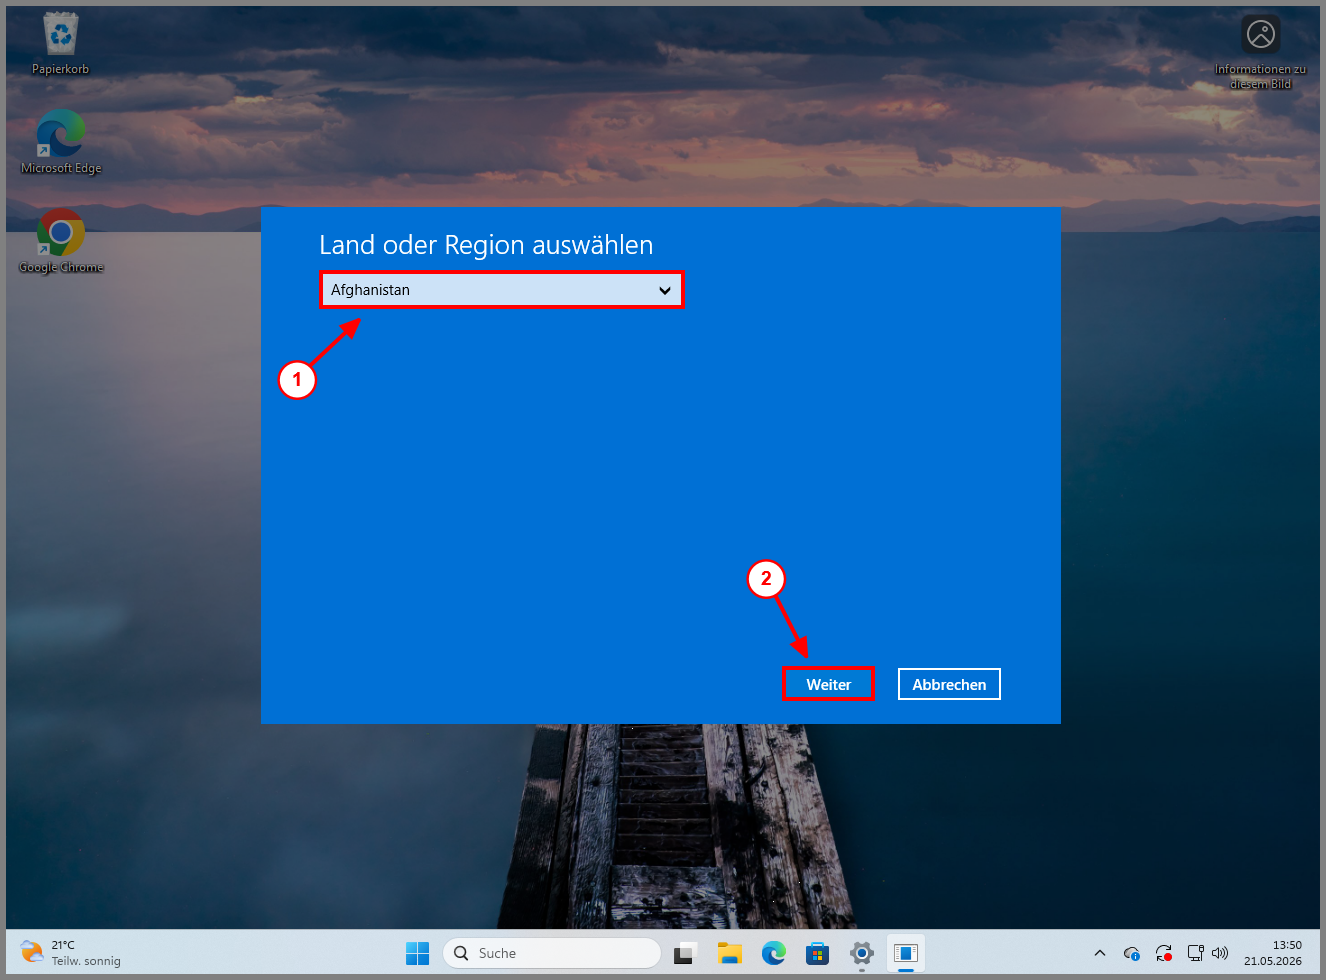Open the volume speaker tray icon

[1220, 953]
